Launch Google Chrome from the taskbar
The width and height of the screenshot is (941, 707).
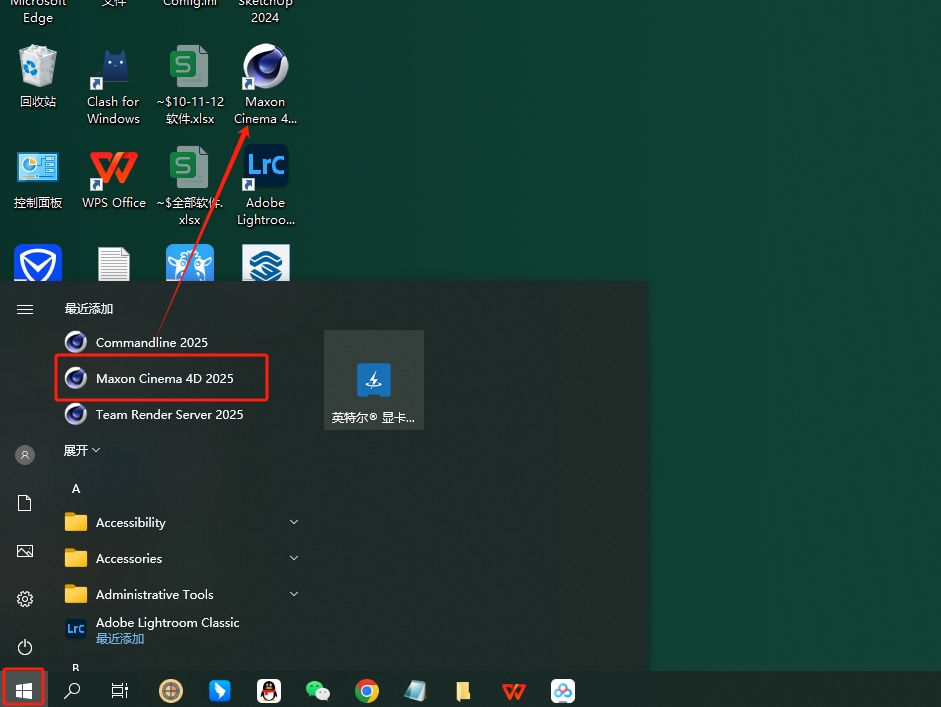pyautogui.click(x=367, y=691)
